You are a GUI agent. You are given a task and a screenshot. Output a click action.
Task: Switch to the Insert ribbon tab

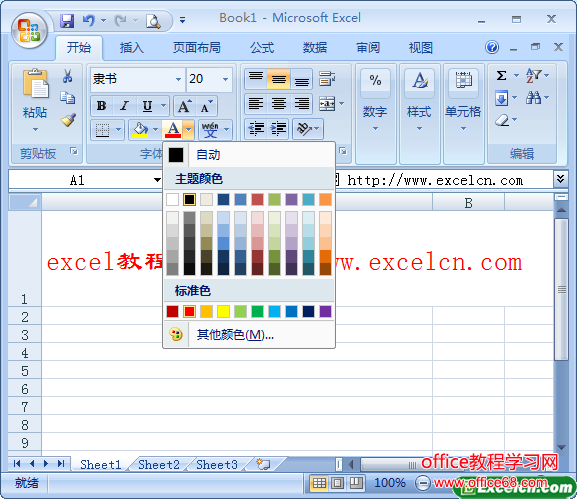(x=132, y=48)
